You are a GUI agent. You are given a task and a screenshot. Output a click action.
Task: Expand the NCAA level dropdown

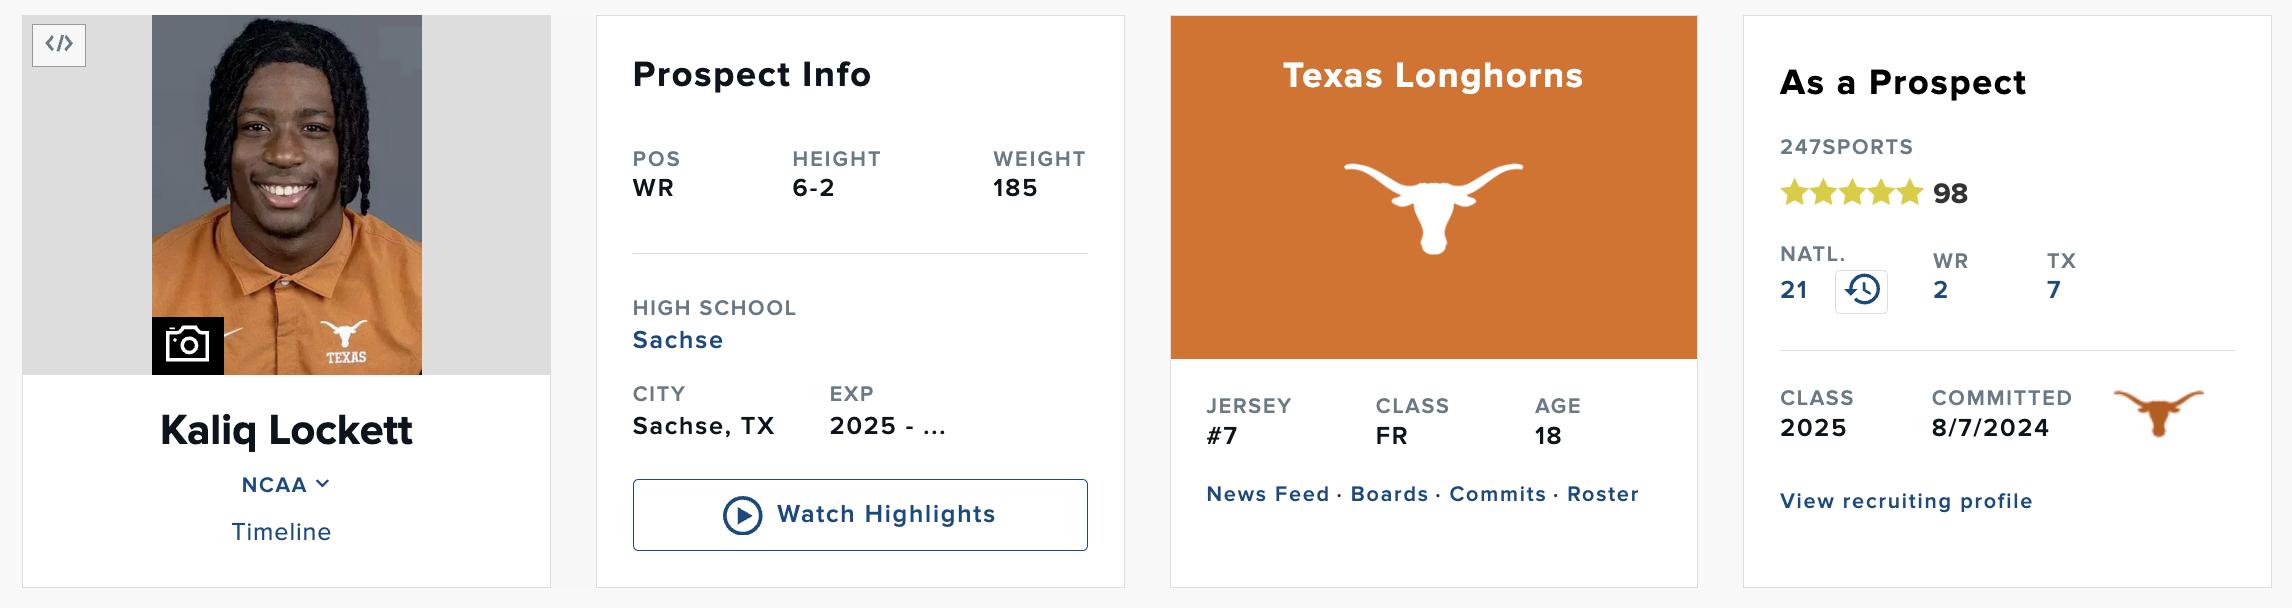[x=285, y=485]
